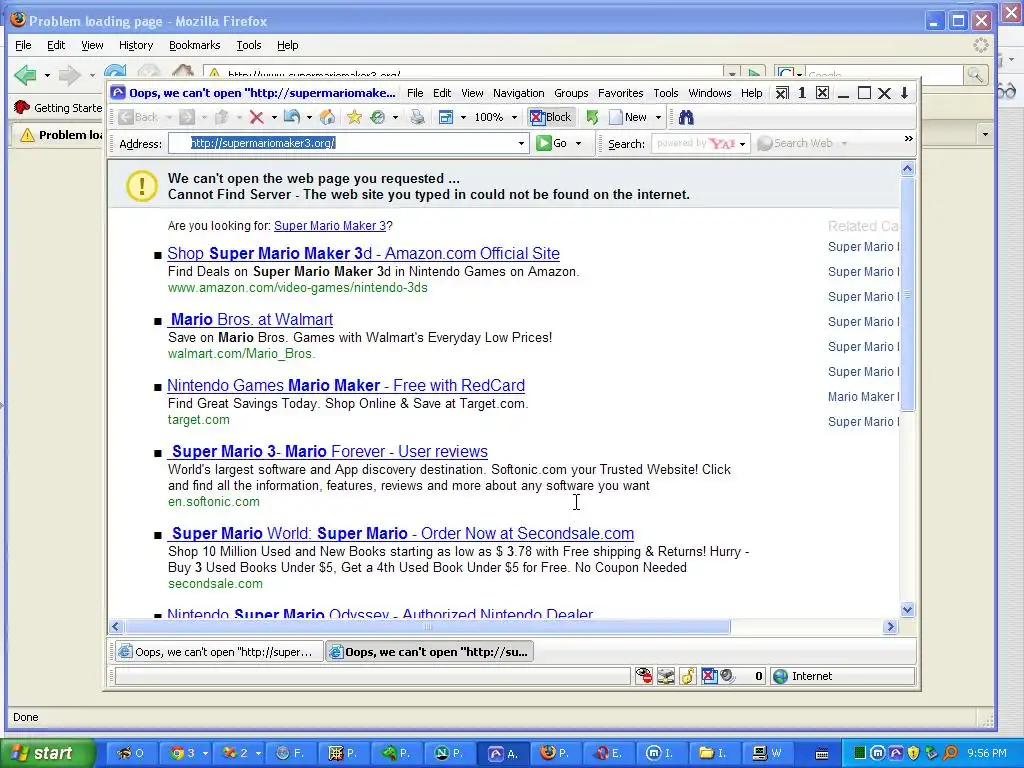This screenshot has width=1024, height=768.
Task: Click the Windows start button
Action: click(x=47, y=753)
